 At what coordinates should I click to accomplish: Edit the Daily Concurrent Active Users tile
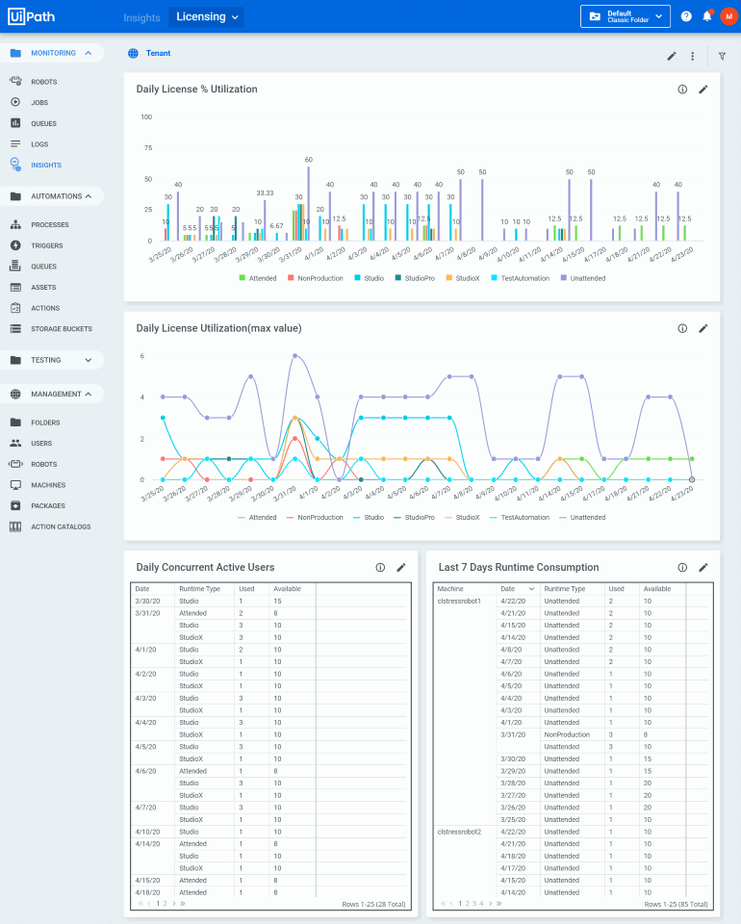pos(401,567)
